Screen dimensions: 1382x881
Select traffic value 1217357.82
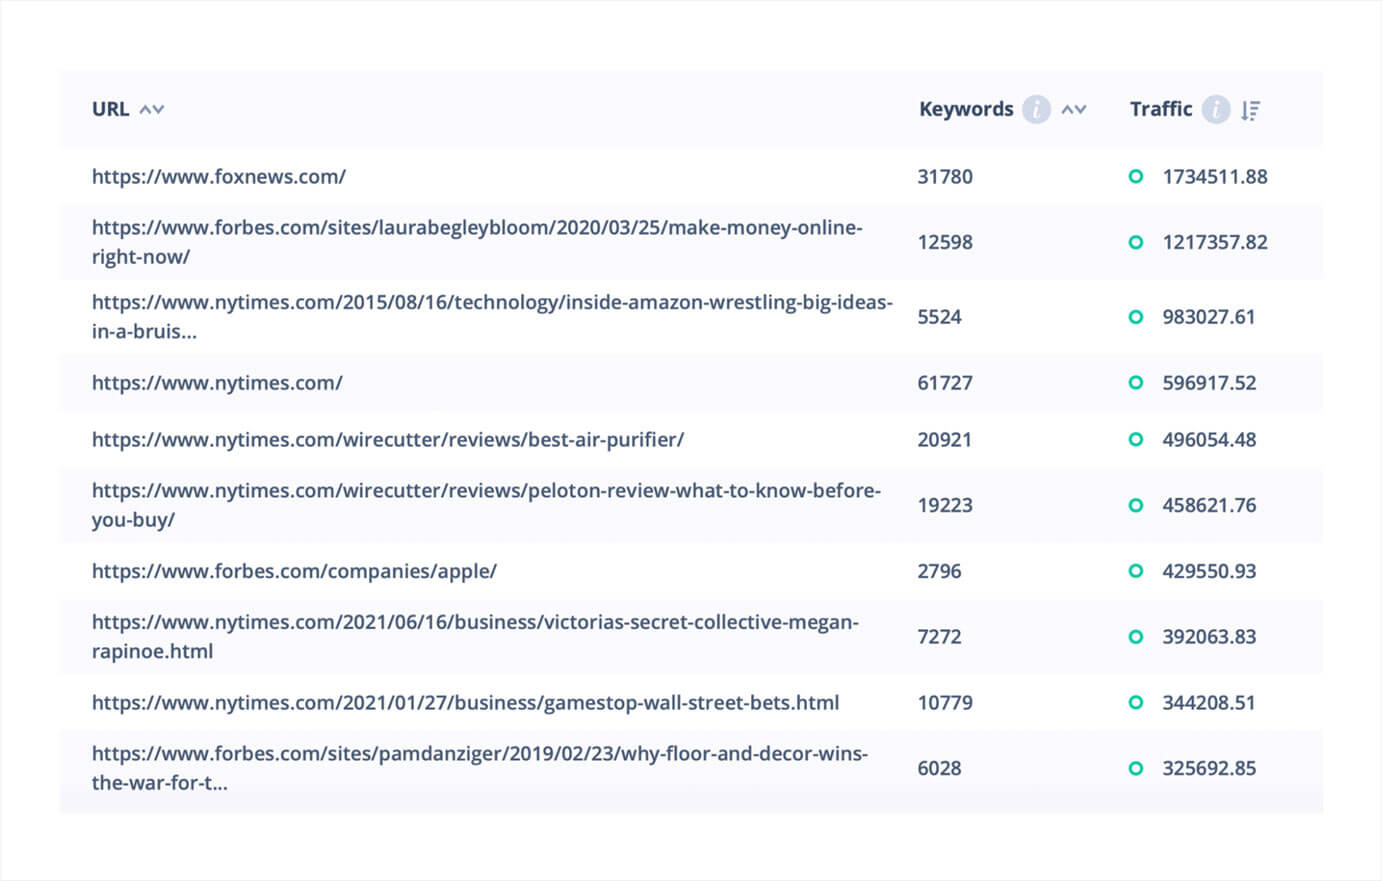click(x=1215, y=242)
